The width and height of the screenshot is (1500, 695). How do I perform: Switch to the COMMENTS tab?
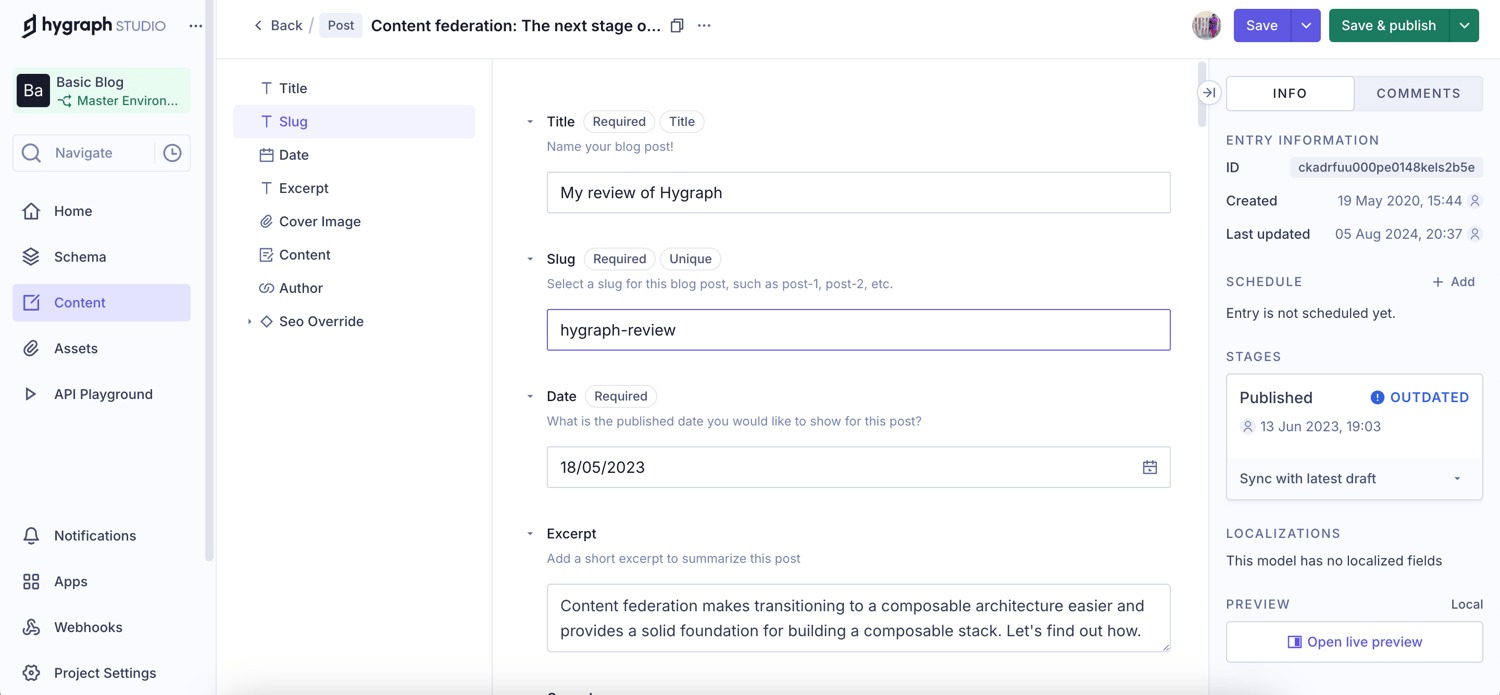[x=1418, y=93]
